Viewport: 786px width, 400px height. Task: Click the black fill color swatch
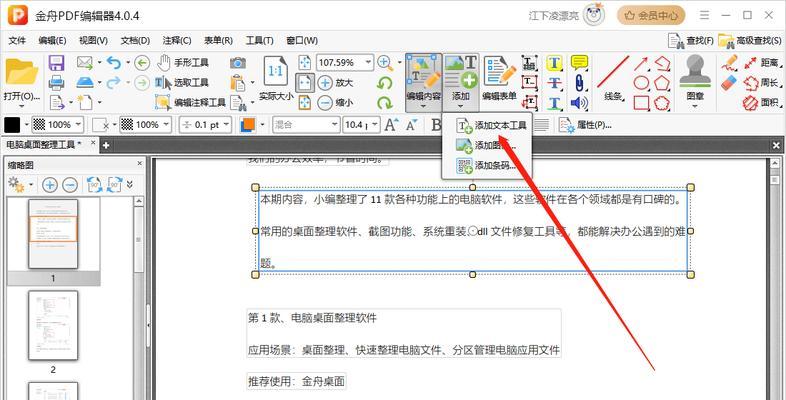coord(13,125)
